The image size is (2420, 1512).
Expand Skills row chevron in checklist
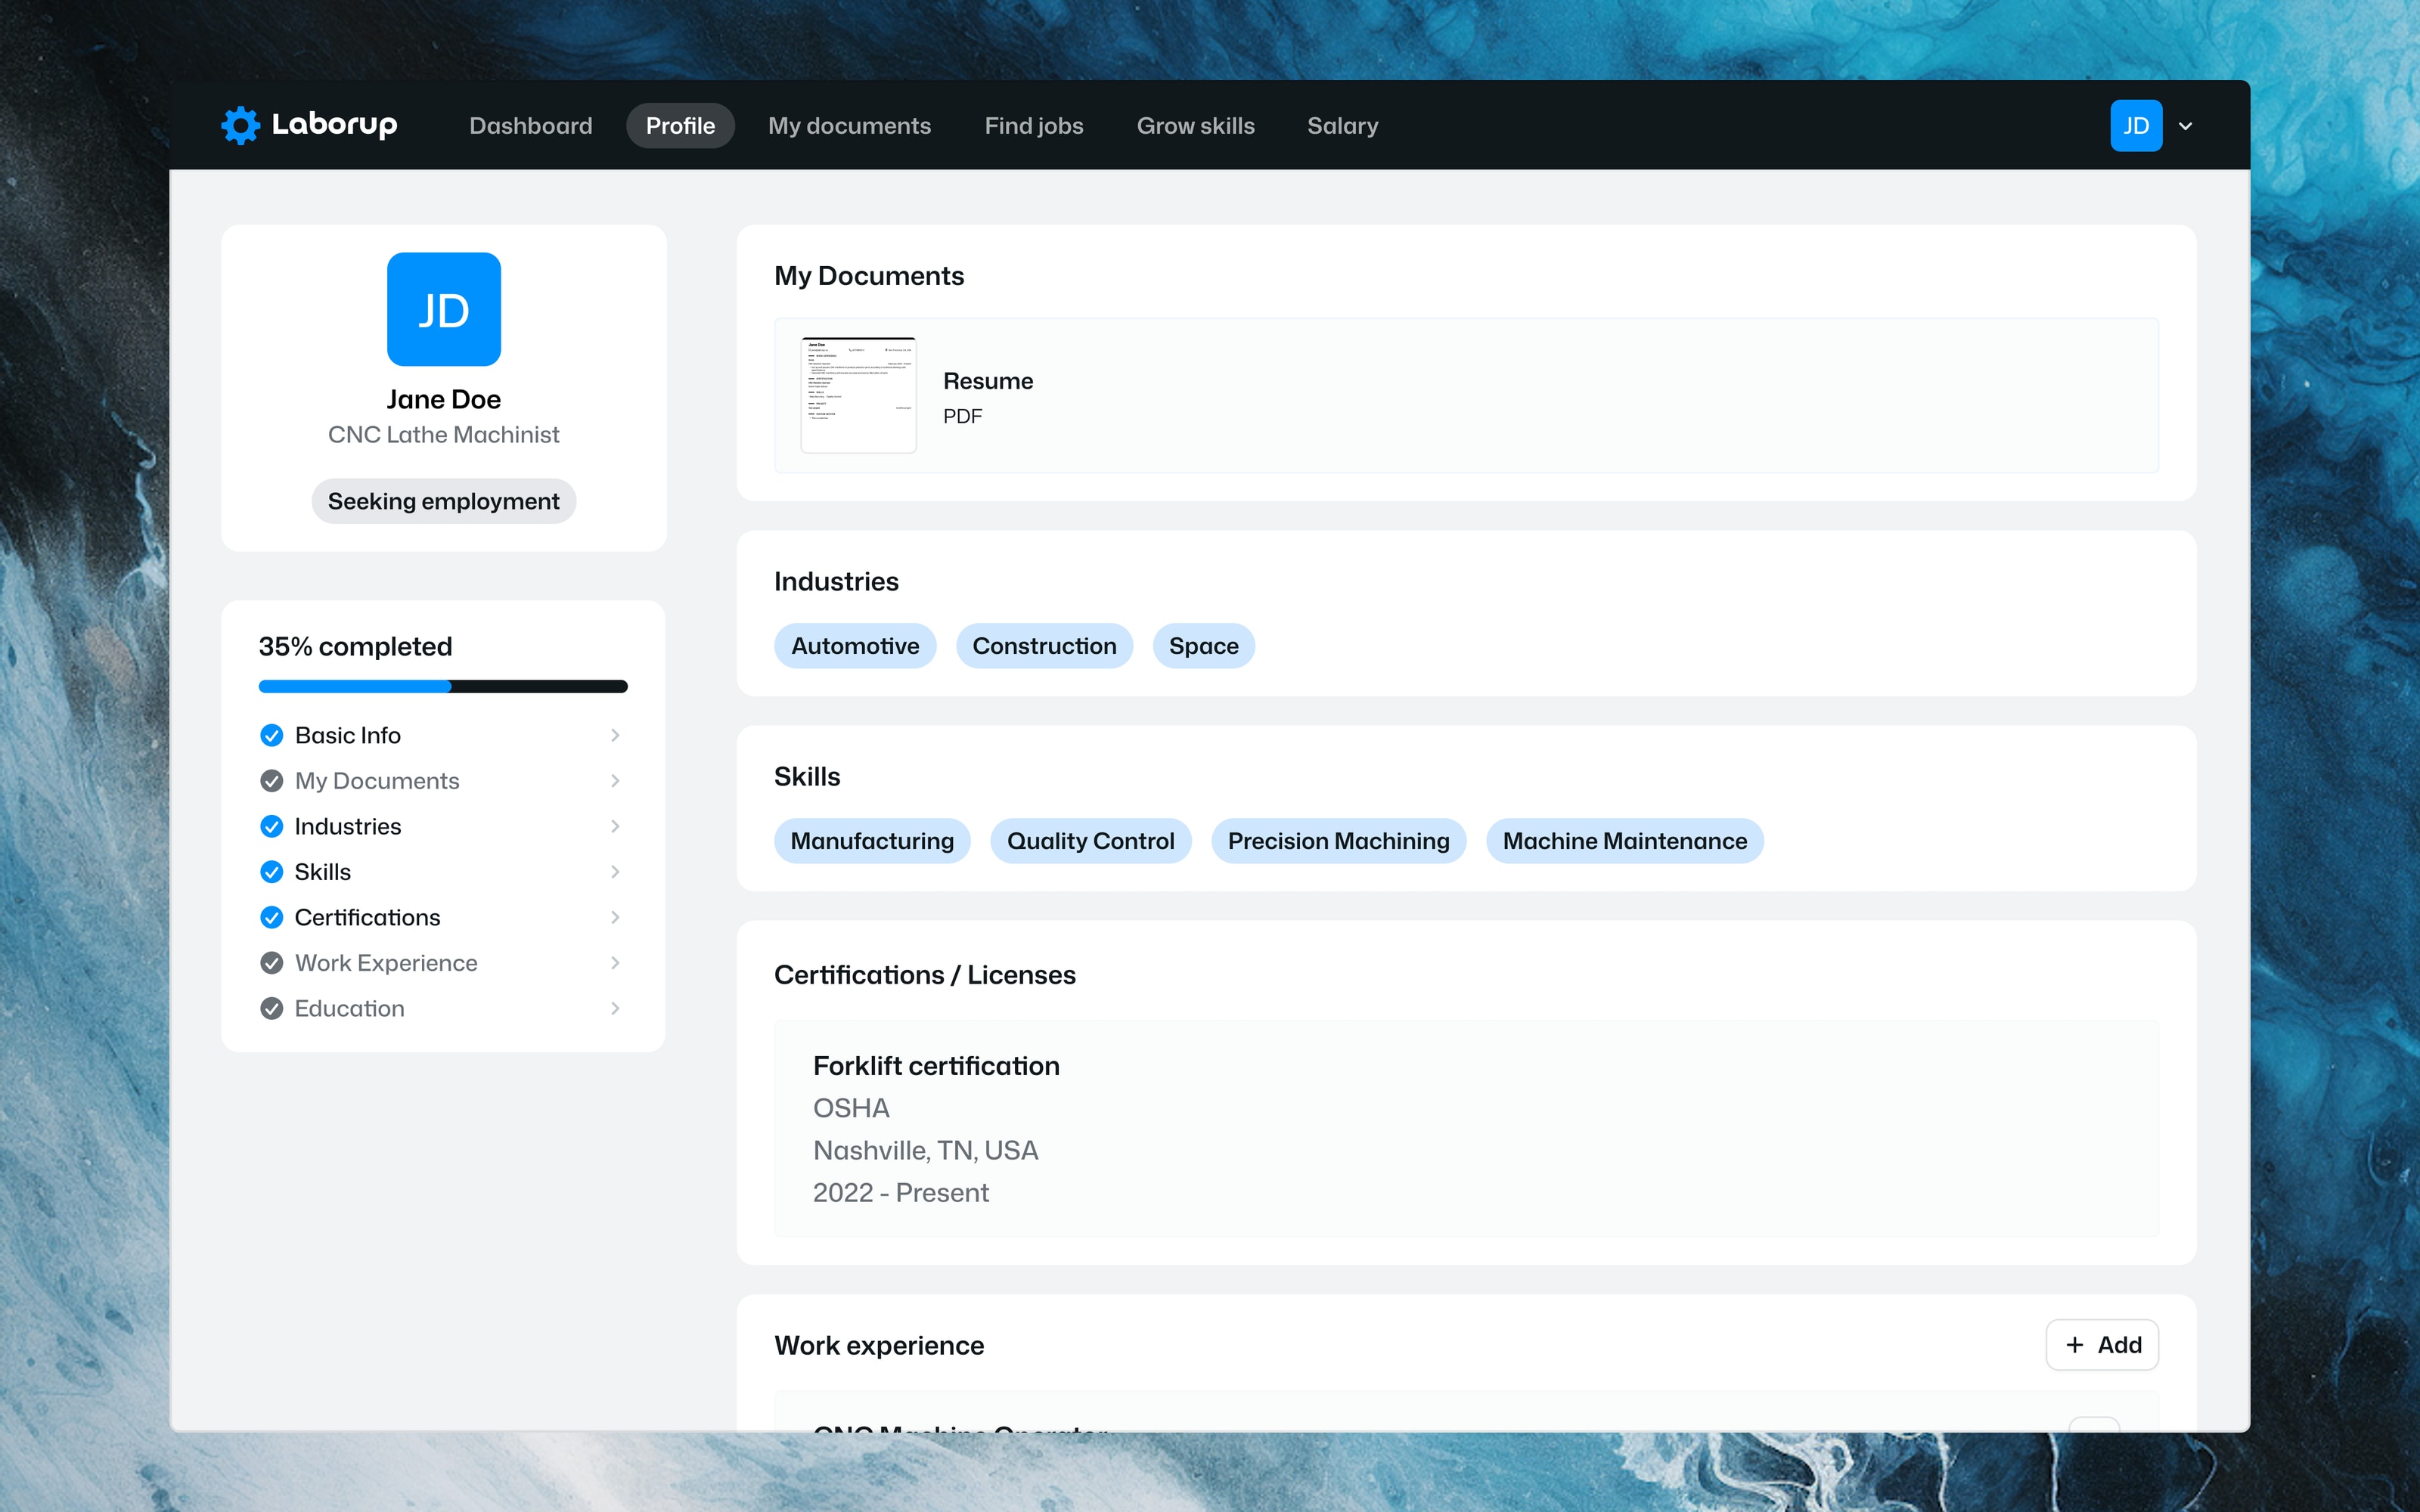coord(615,871)
